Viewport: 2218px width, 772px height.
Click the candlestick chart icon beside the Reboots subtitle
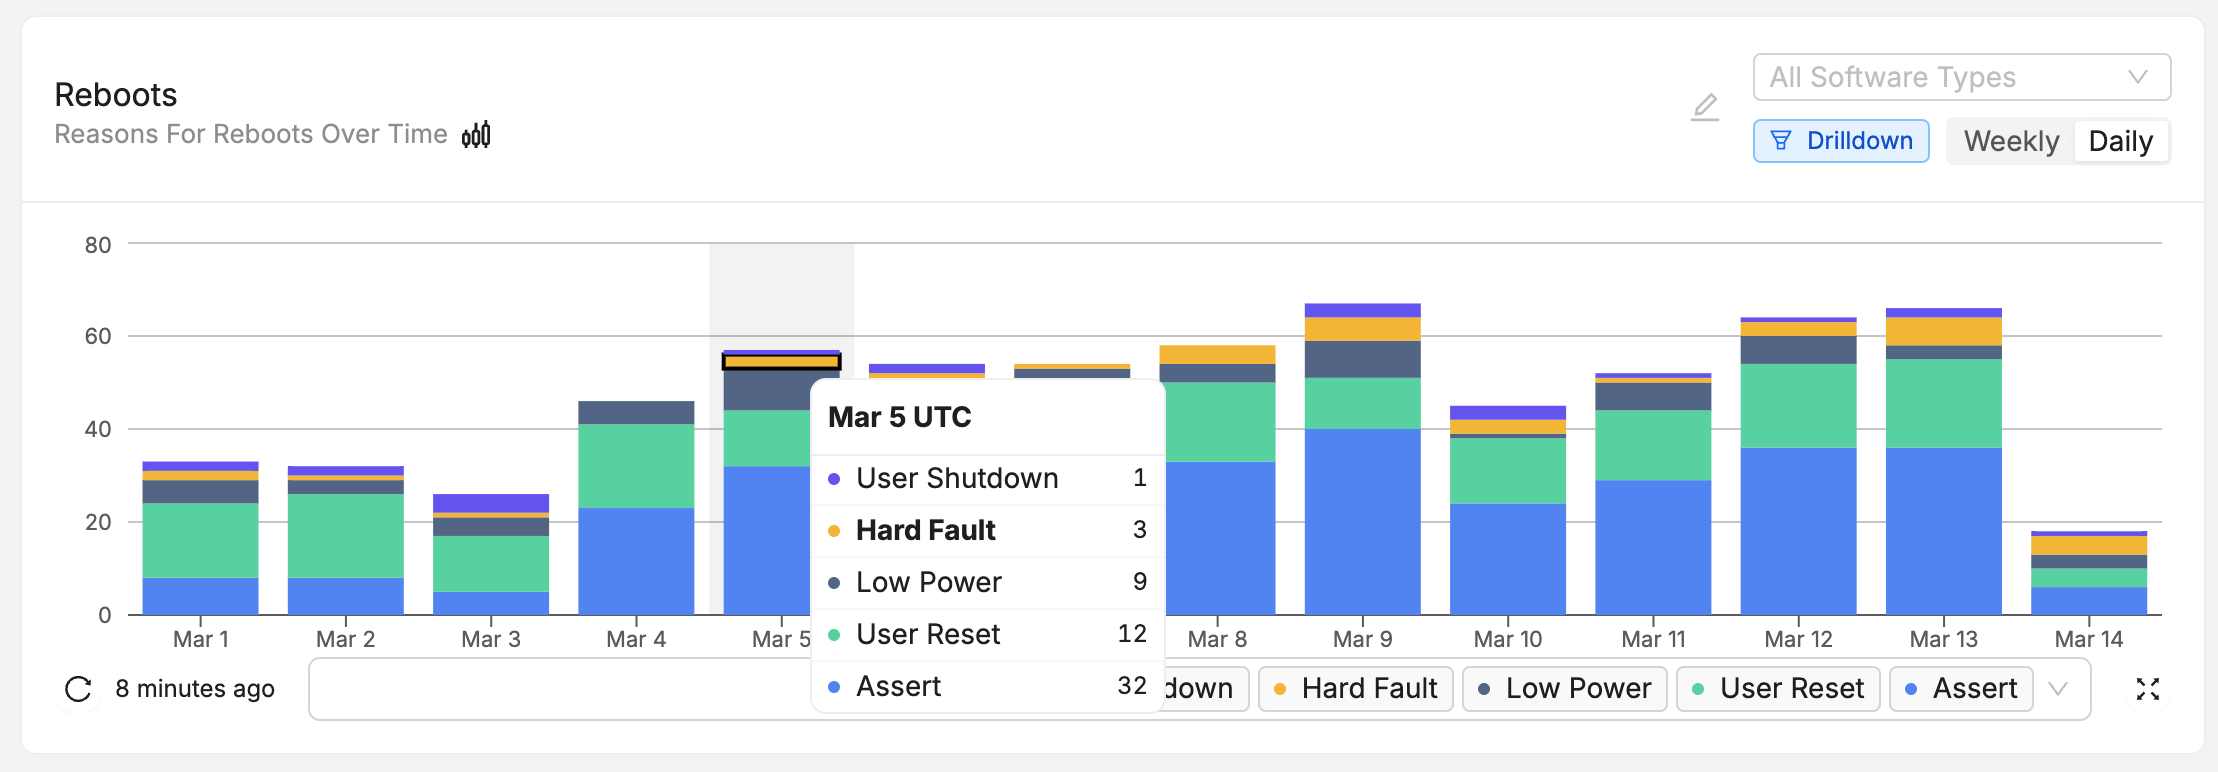click(476, 134)
